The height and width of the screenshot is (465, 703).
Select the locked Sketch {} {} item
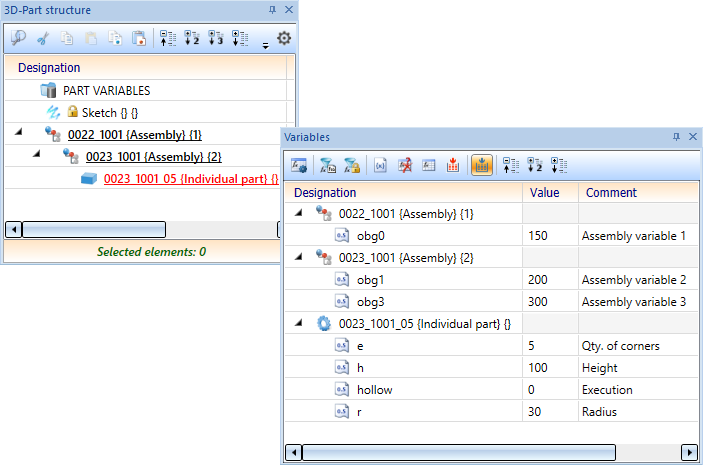tap(109, 113)
